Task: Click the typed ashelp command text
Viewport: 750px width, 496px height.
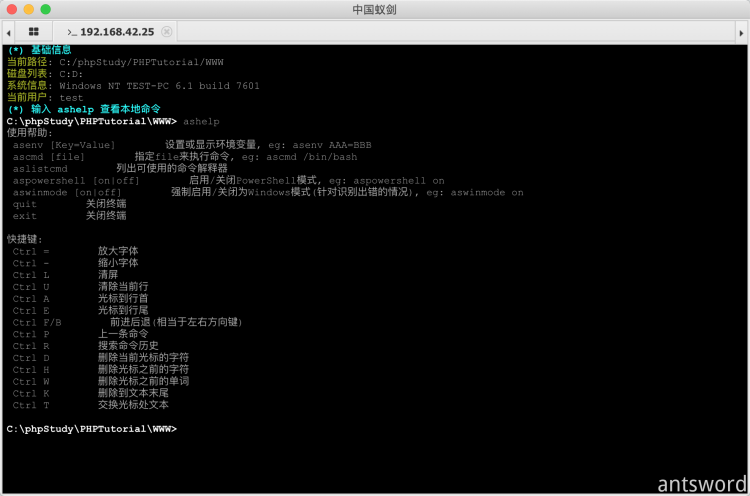Action: tap(201, 120)
